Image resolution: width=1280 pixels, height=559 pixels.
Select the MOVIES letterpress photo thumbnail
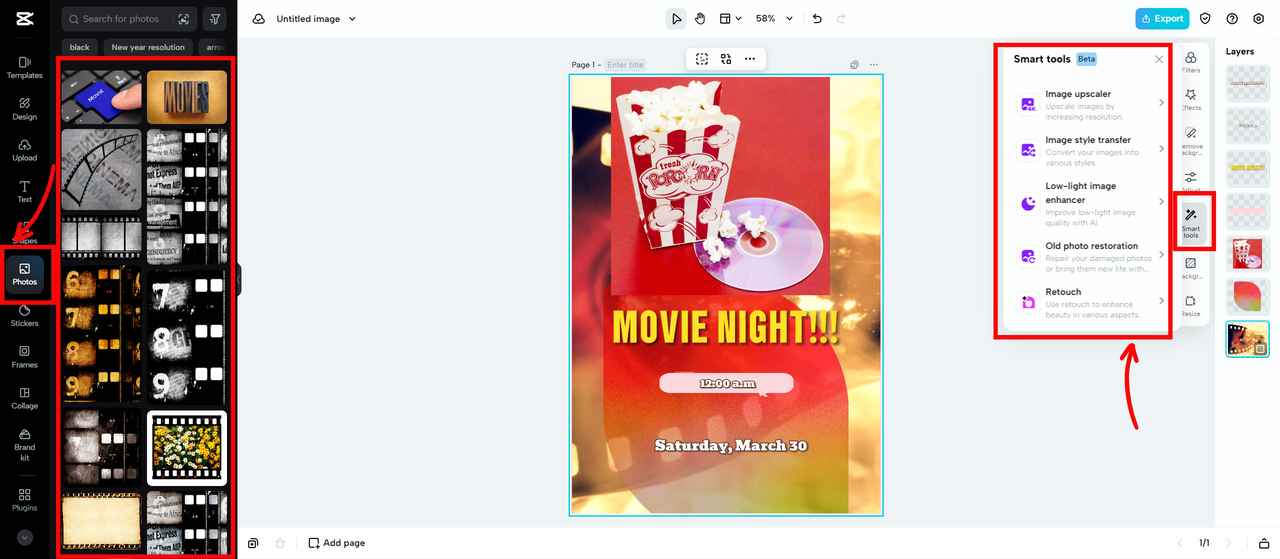(x=187, y=97)
